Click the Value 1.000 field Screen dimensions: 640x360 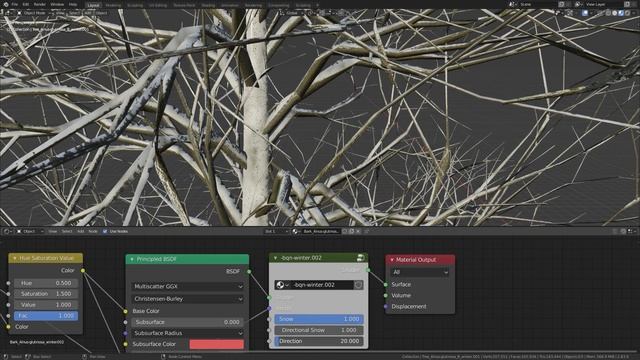point(46,305)
